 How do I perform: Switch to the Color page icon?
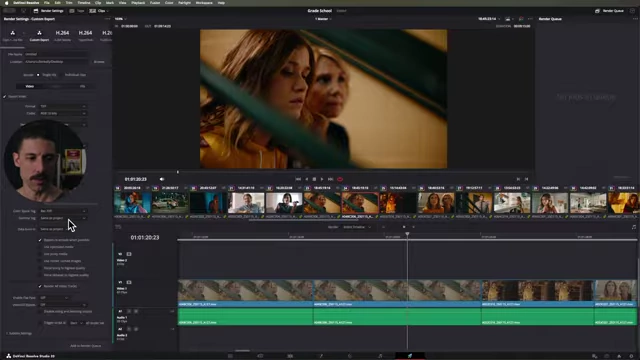[350, 356]
